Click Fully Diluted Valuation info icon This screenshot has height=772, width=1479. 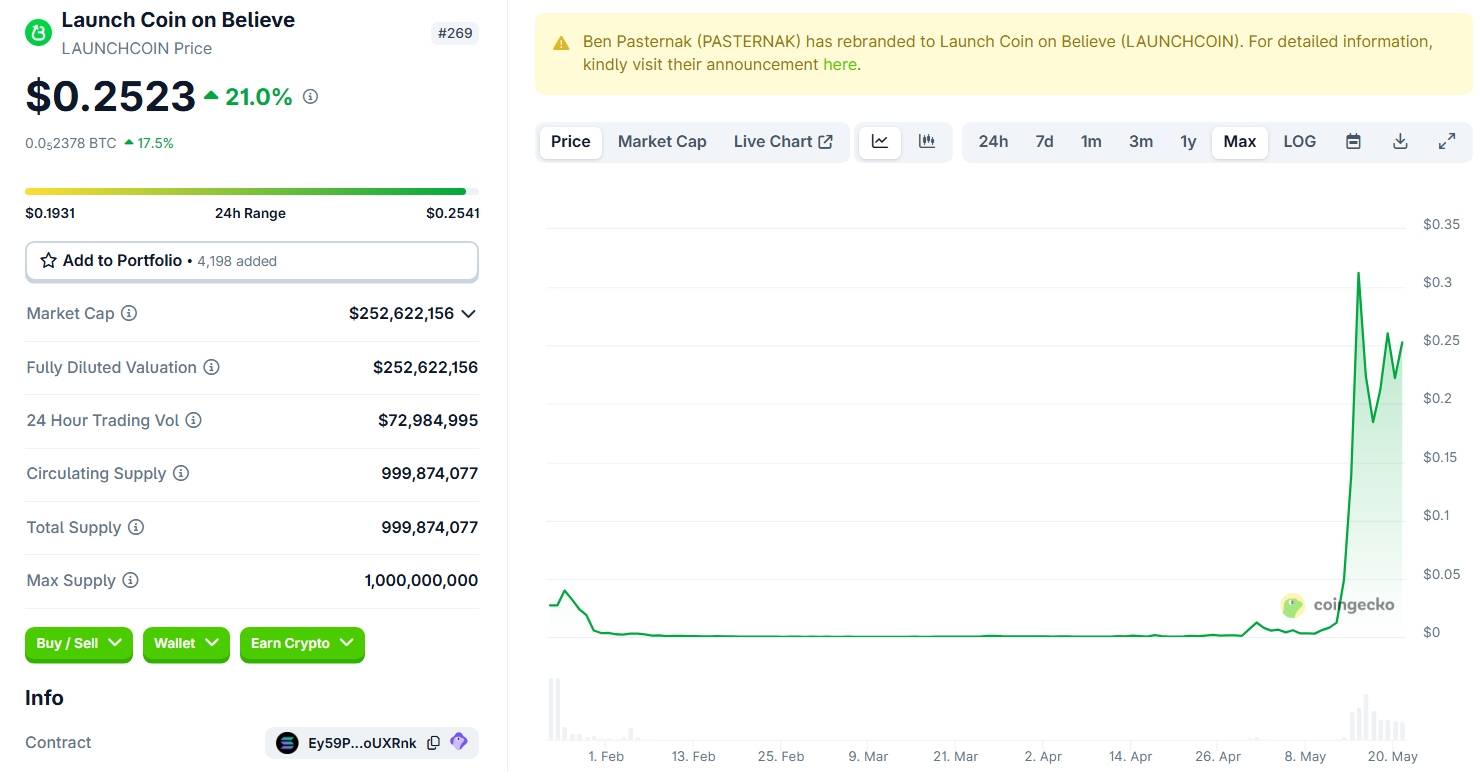tap(211, 367)
